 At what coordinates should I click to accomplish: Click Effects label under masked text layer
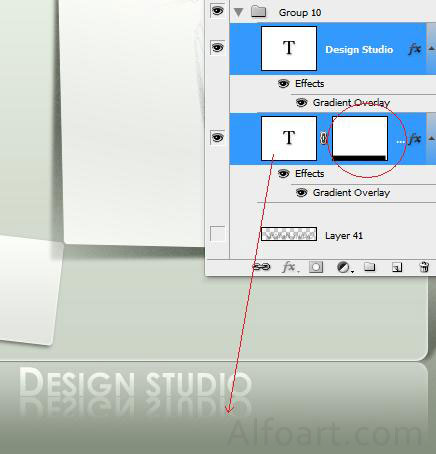point(309,173)
